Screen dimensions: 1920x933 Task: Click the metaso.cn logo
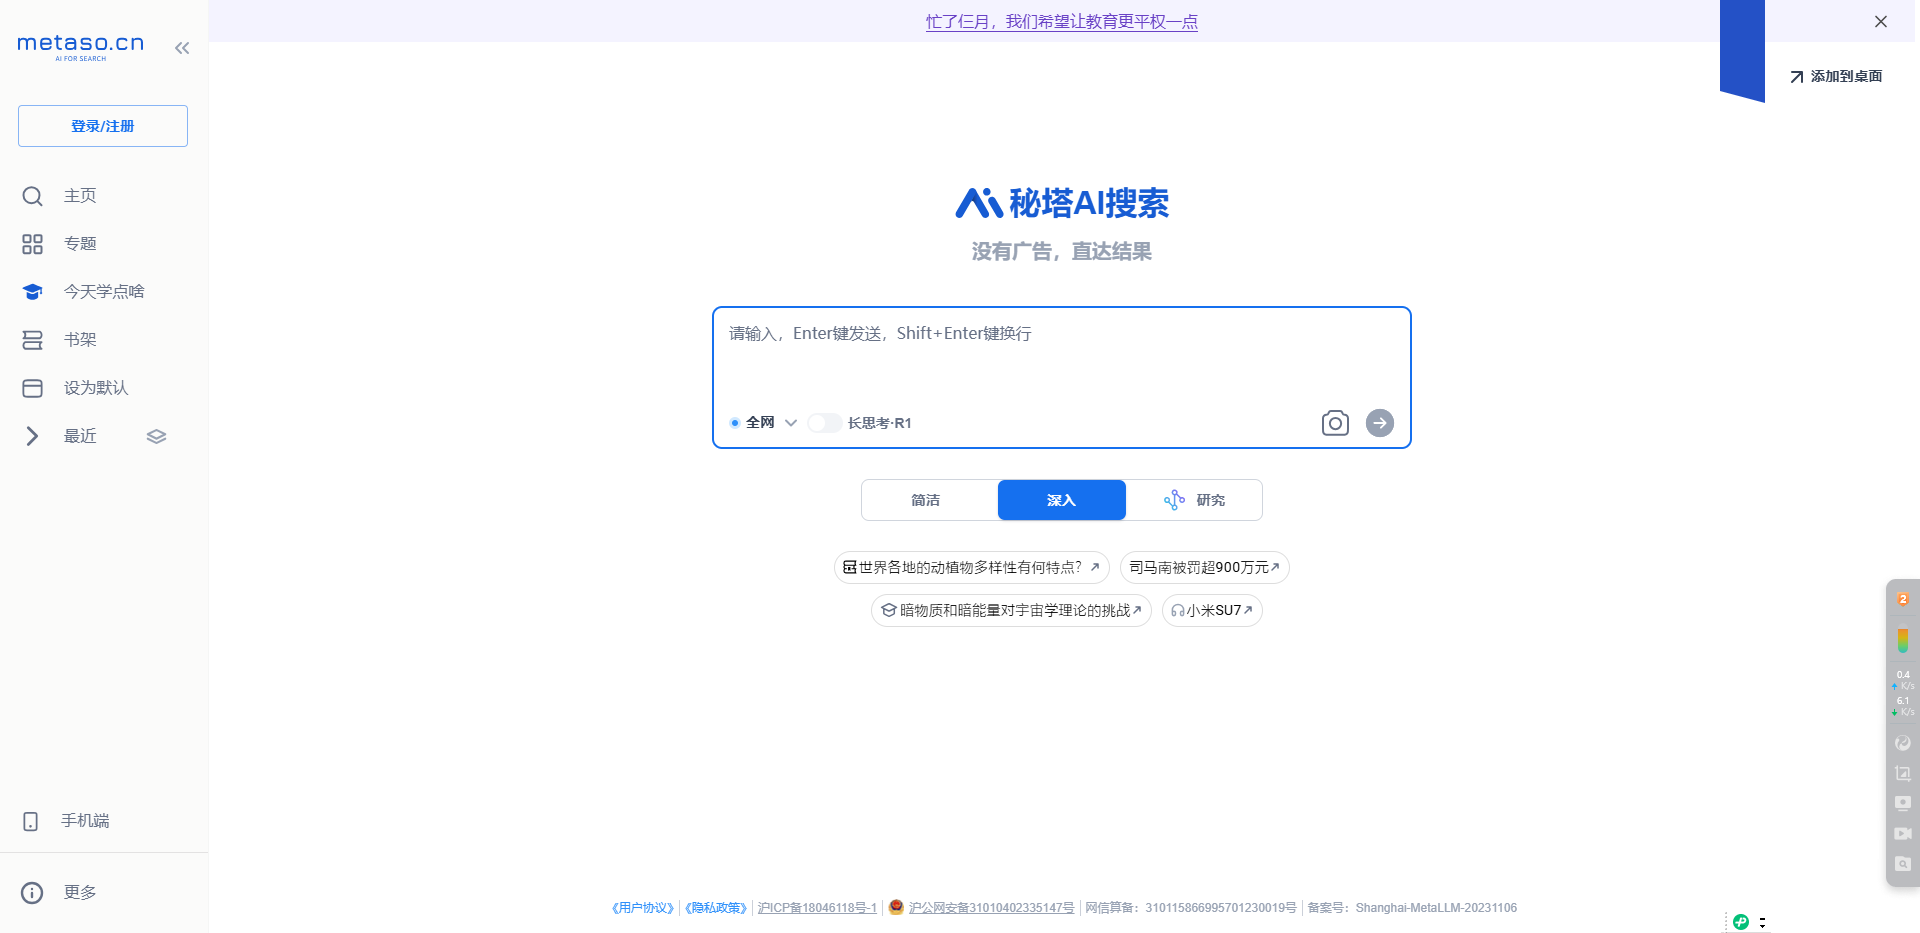[81, 46]
